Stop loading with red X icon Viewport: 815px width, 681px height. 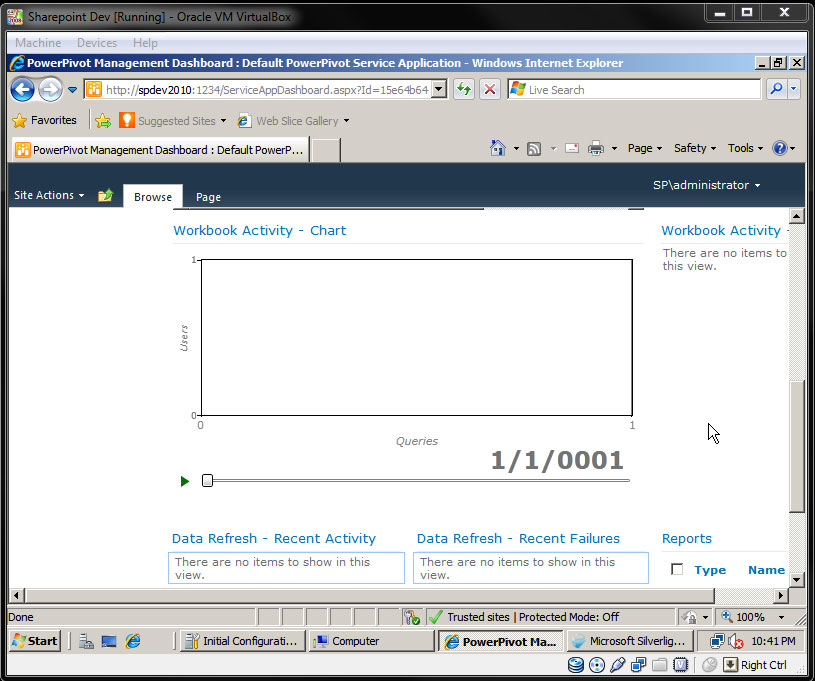click(490, 89)
